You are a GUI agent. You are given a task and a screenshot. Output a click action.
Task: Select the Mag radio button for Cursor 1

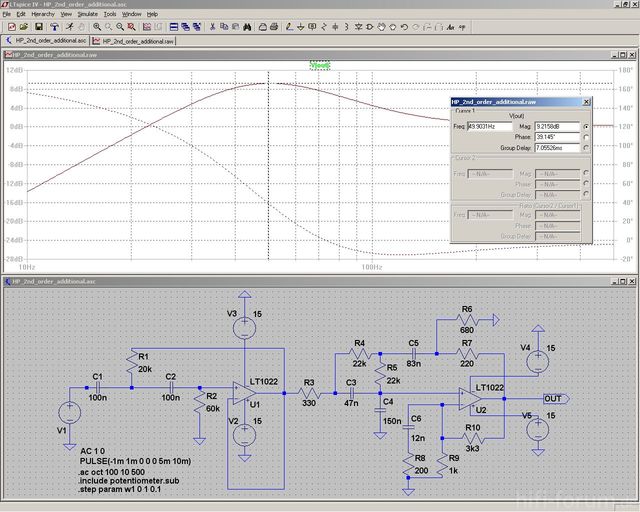click(585, 127)
